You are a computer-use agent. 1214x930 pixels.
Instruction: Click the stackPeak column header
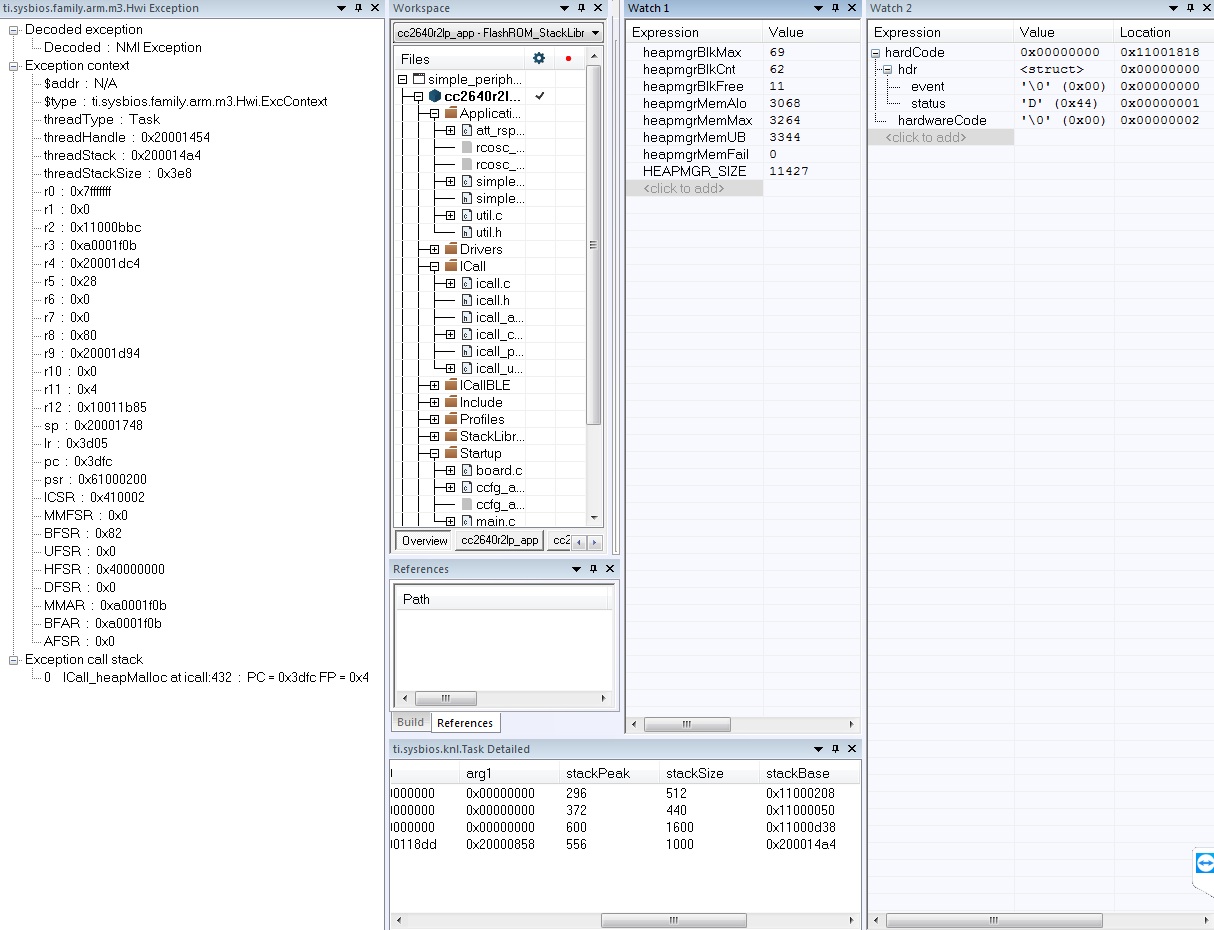coord(610,773)
